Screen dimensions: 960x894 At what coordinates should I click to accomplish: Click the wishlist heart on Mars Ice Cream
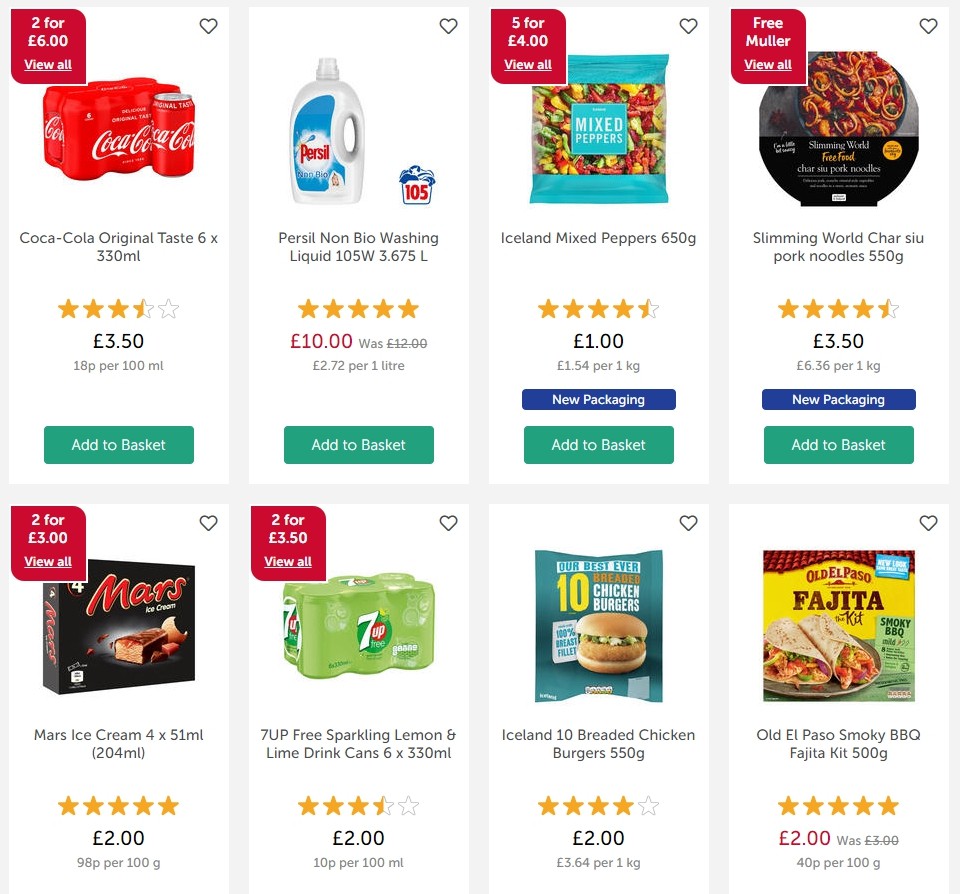click(208, 523)
